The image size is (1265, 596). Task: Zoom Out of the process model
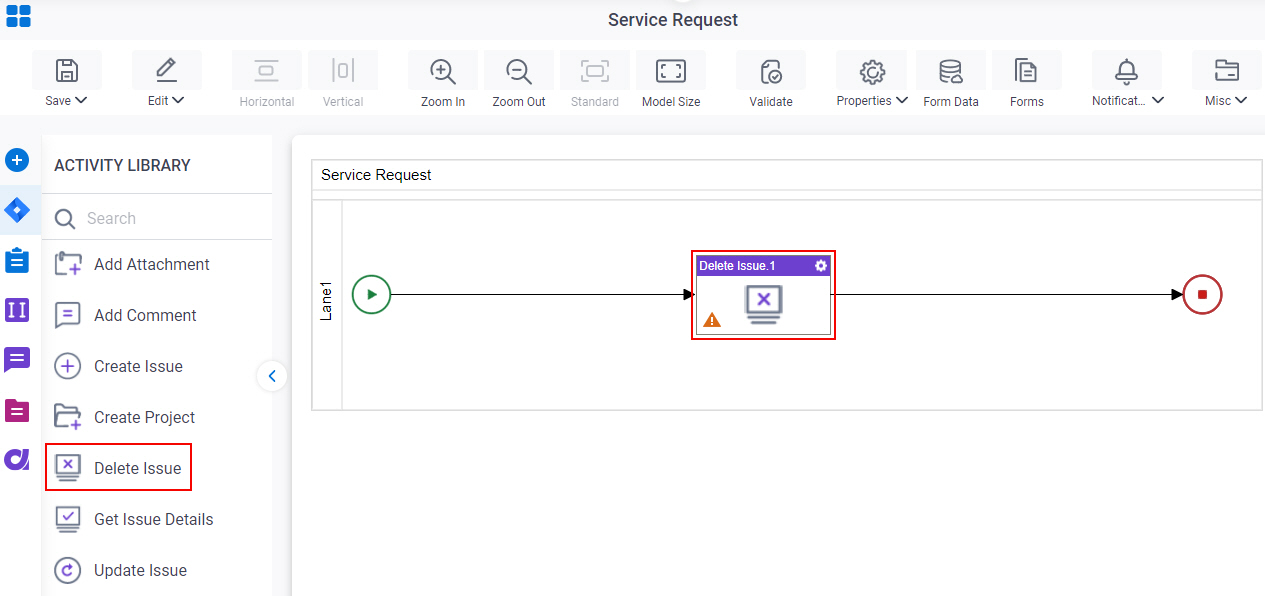[519, 71]
